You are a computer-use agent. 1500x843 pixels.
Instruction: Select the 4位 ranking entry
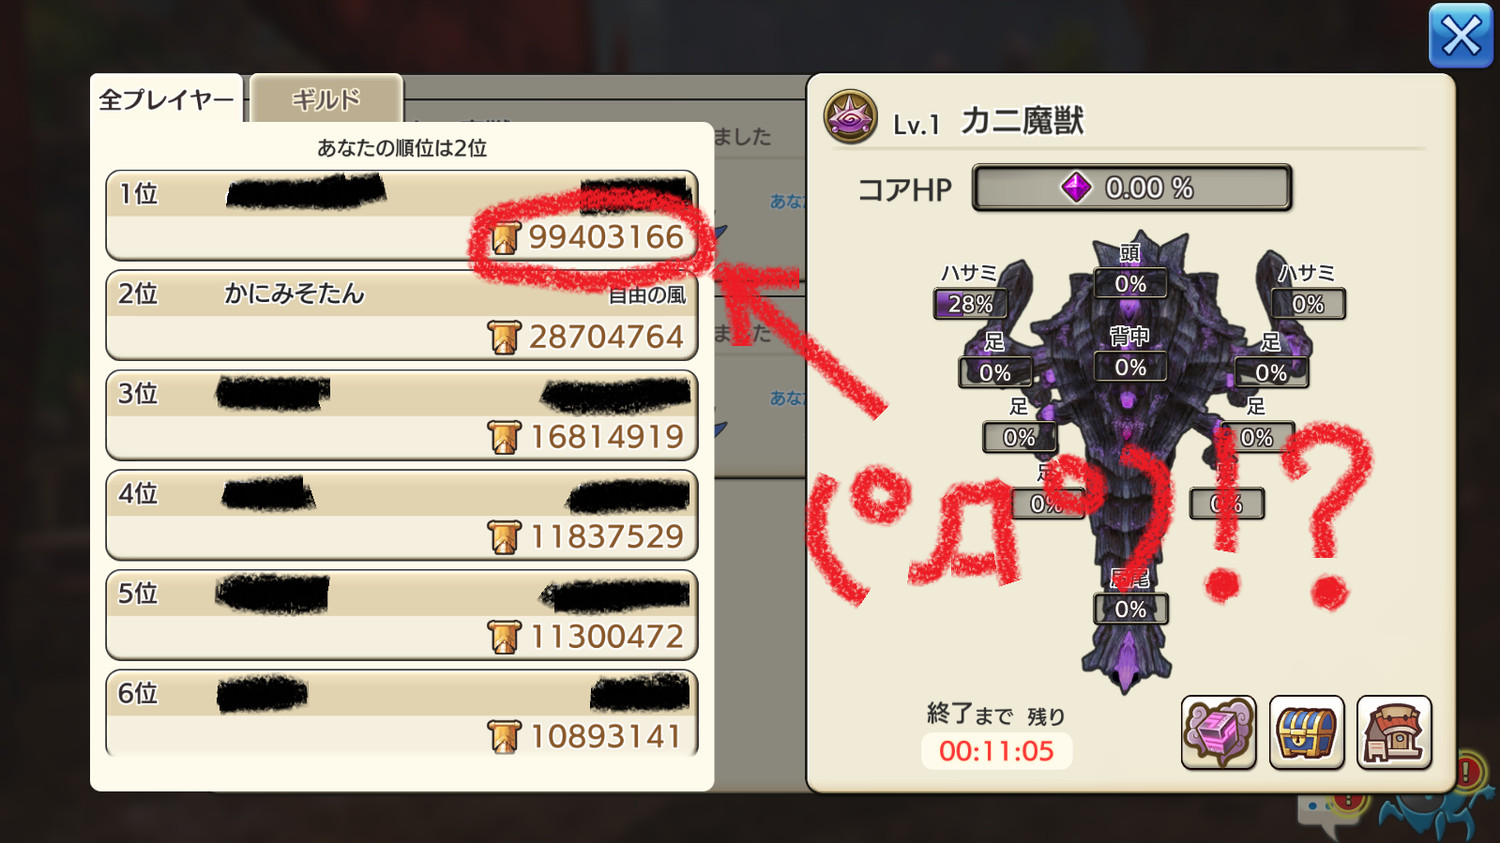[x=402, y=515]
